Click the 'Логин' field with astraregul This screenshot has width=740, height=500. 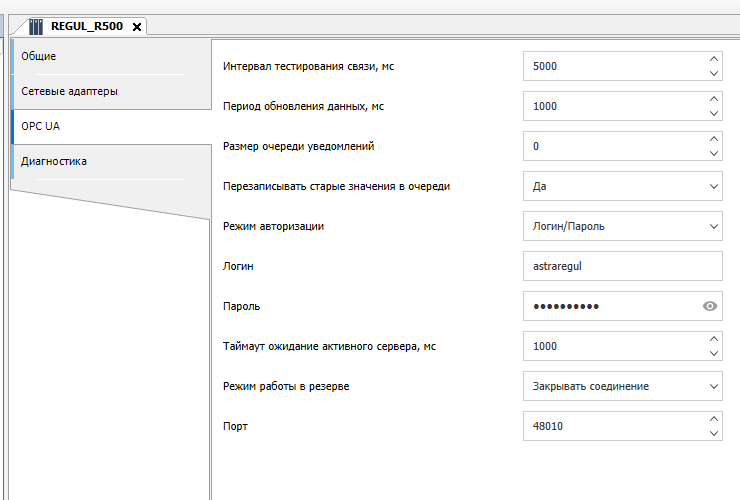620,266
